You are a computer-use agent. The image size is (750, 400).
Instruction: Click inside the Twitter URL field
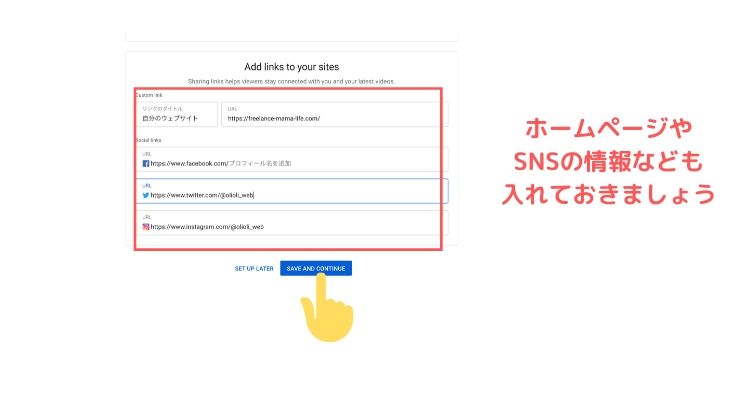(x=292, y=191)
